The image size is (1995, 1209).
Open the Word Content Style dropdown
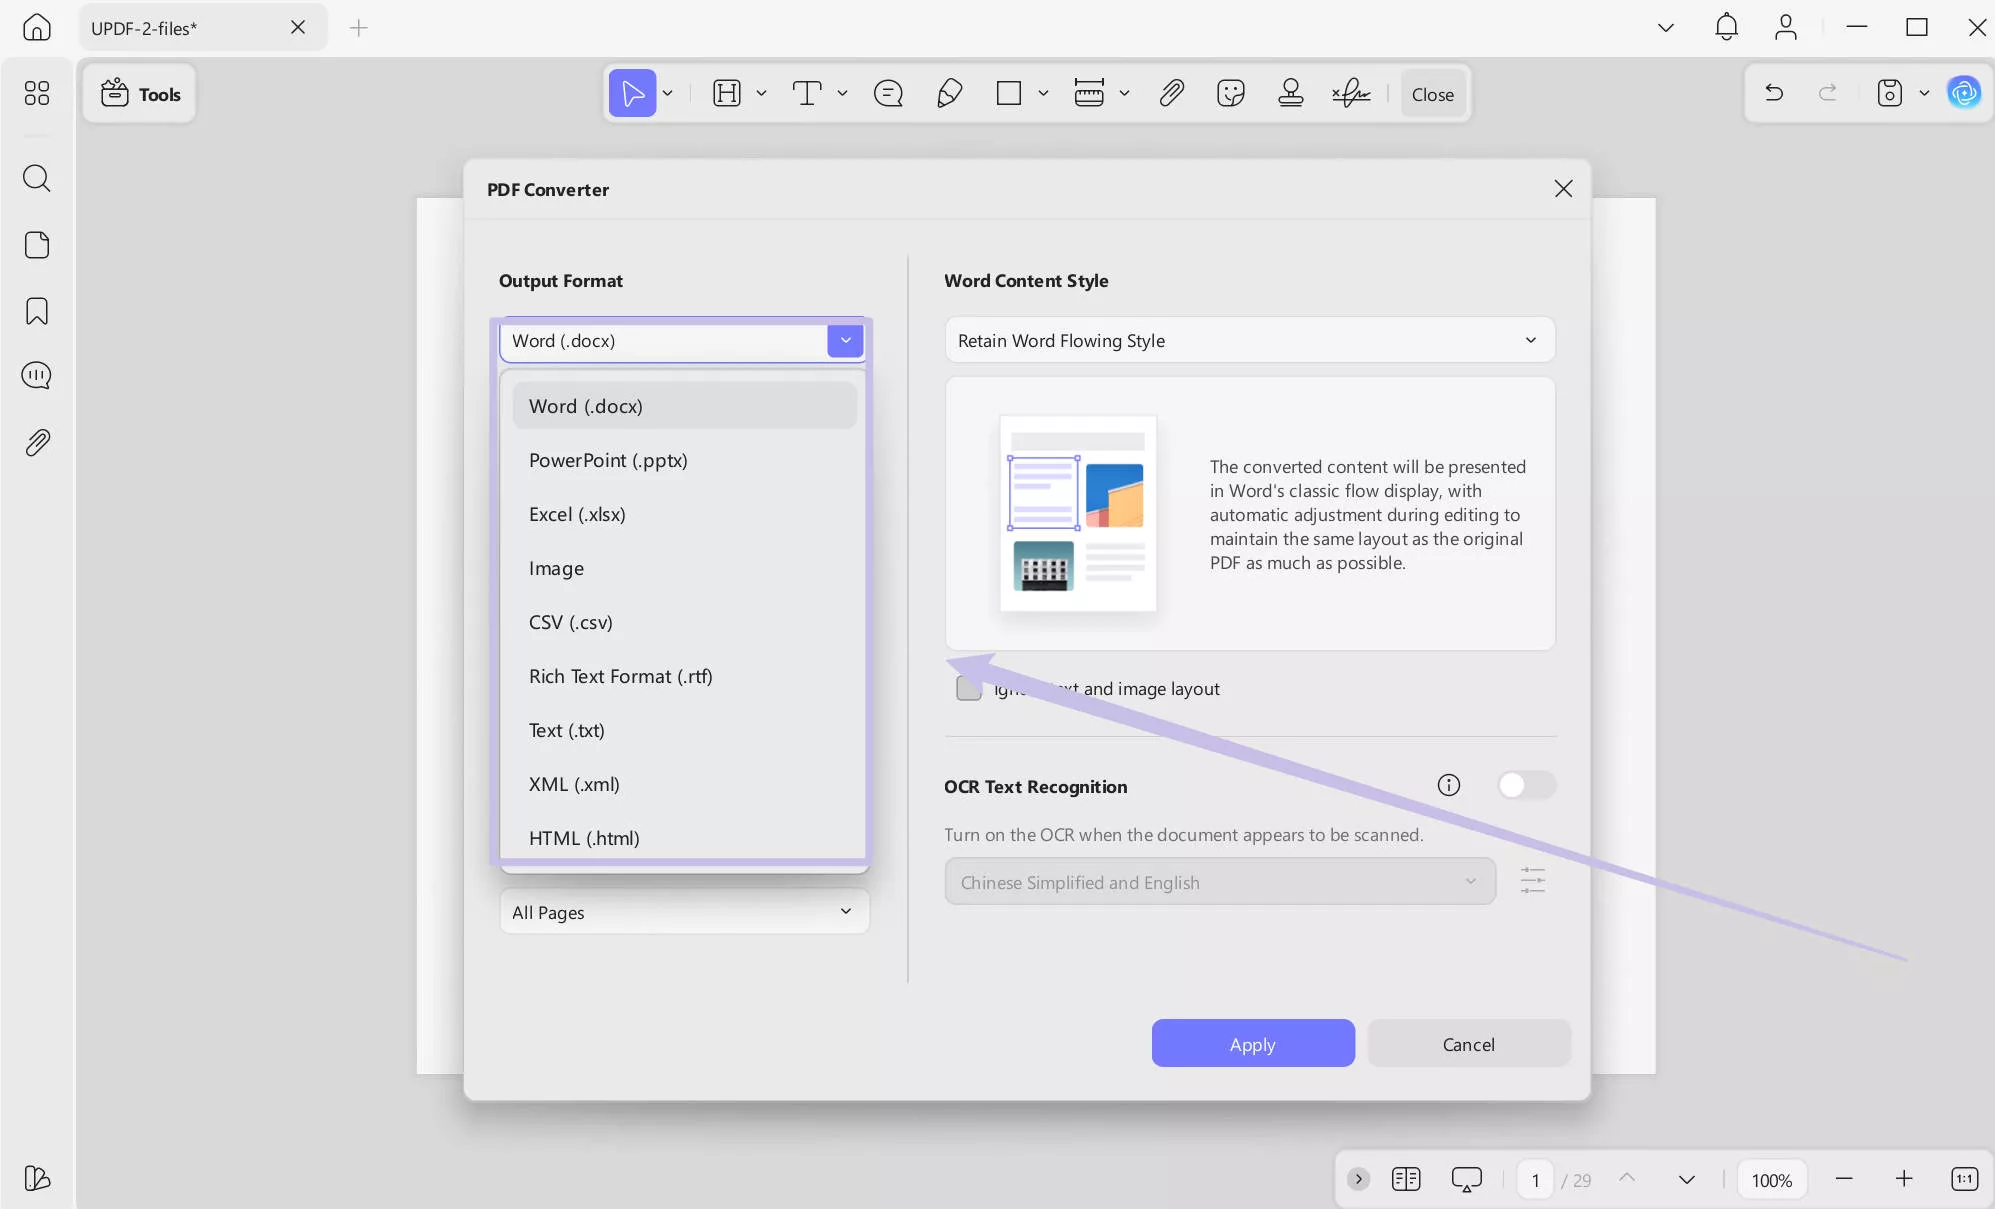point(1249,340)
